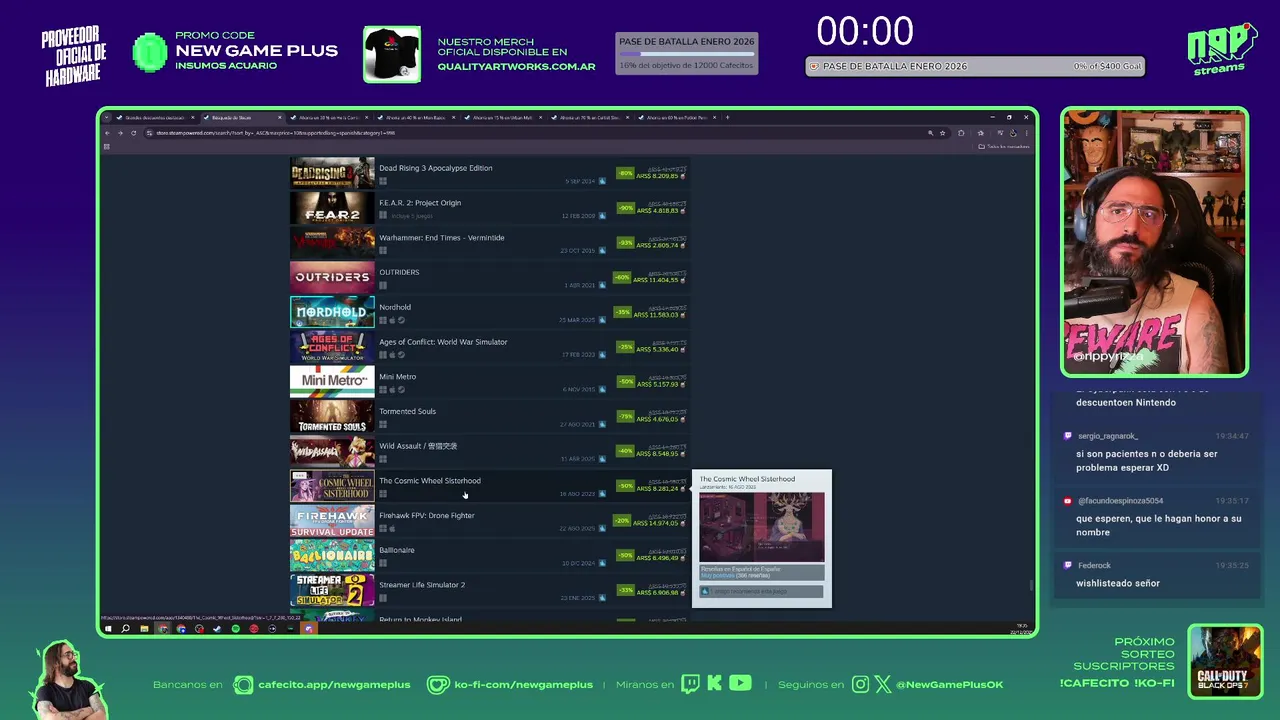Click the Tormented Souls title
The width and height of the screenshot is (1280, 720).
(x=407, y=411)
